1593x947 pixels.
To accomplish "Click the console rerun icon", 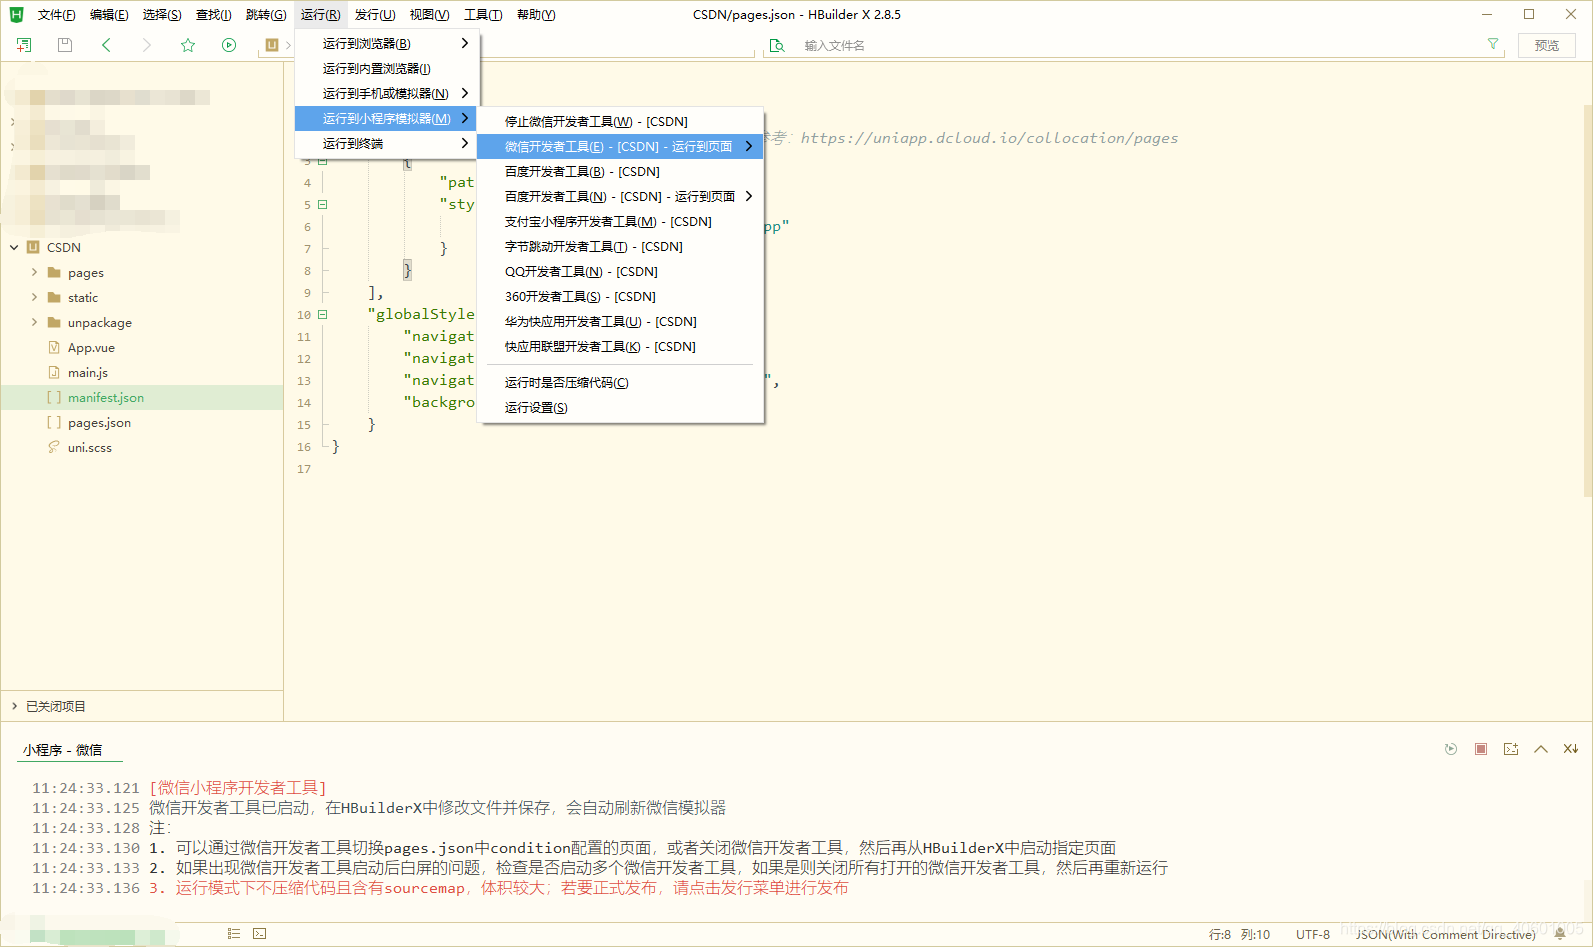I will point(1451,749).
